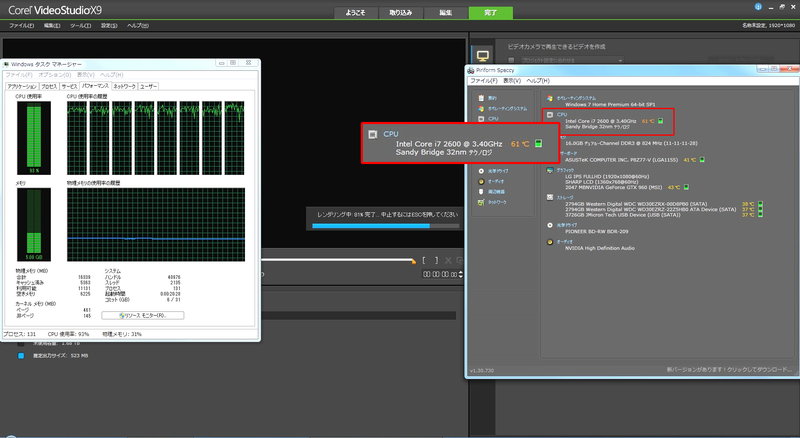800x438 pixels.
Task: Click Speccy application icon in its title bar
Action: coord(471,70)
